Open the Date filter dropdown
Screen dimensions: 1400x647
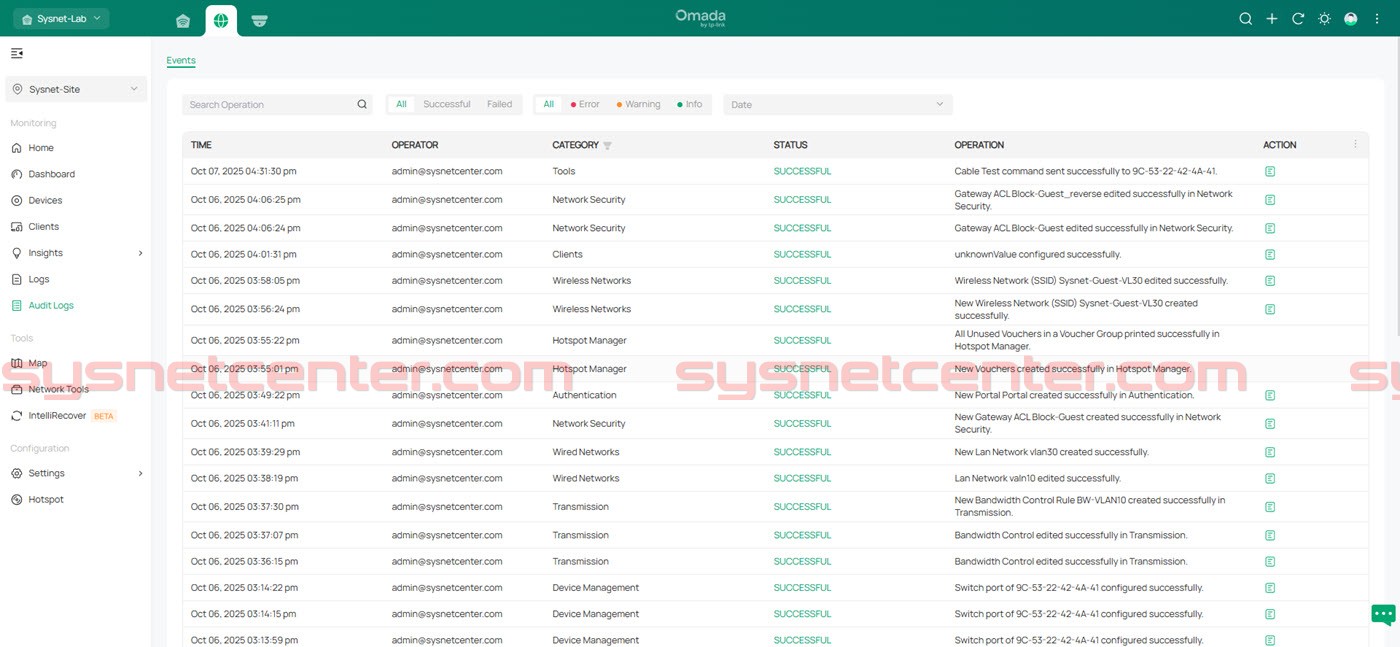(x=837, y=104)
